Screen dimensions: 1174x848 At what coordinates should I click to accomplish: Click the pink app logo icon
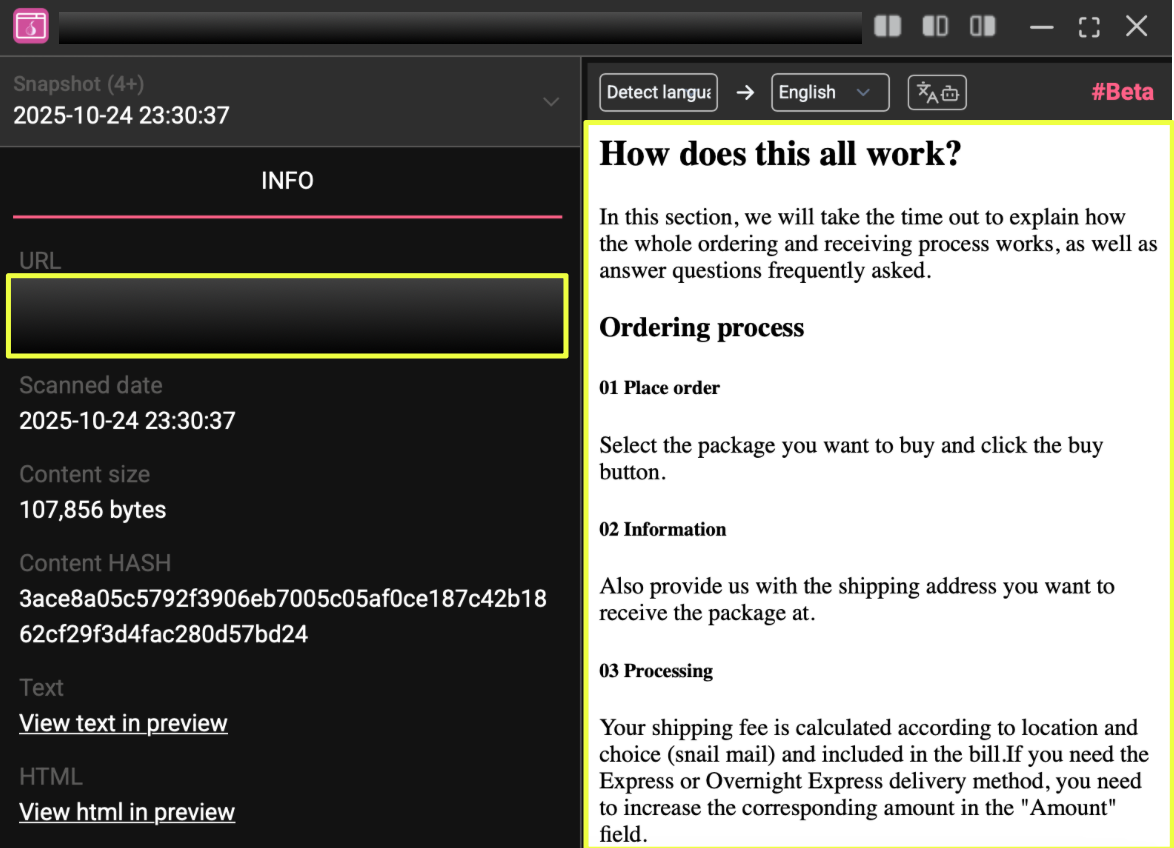click(x=31, y=27)
